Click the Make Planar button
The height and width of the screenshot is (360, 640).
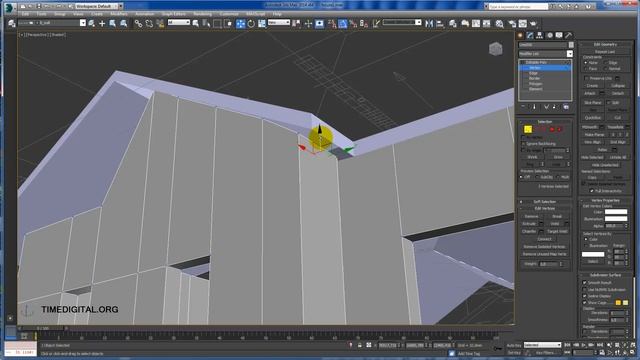click(594, 134)
